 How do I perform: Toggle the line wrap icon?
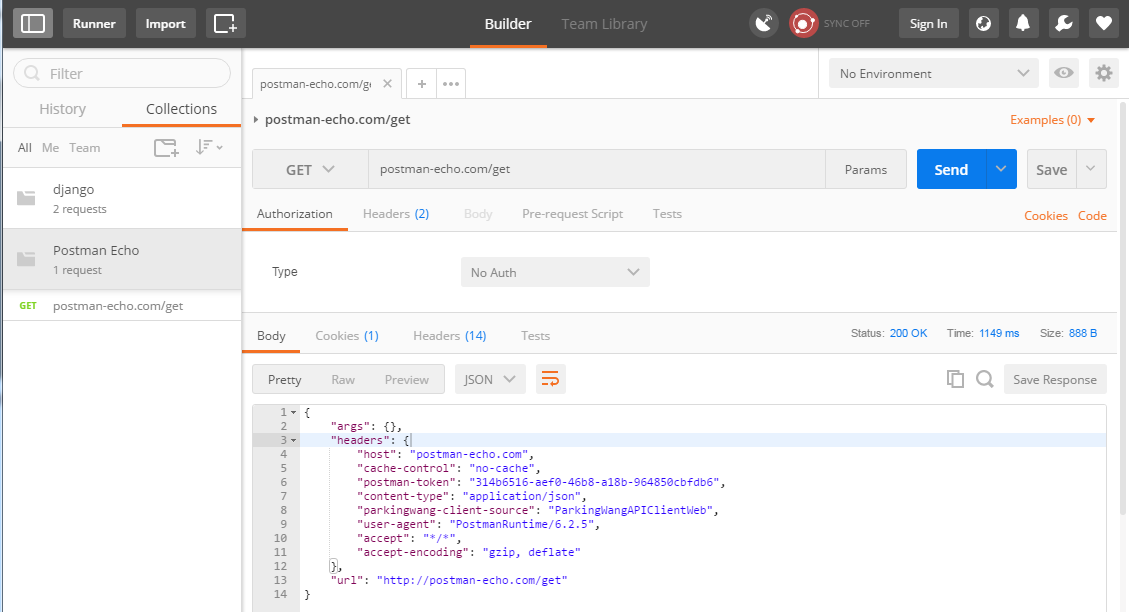(x=550, y=379)
